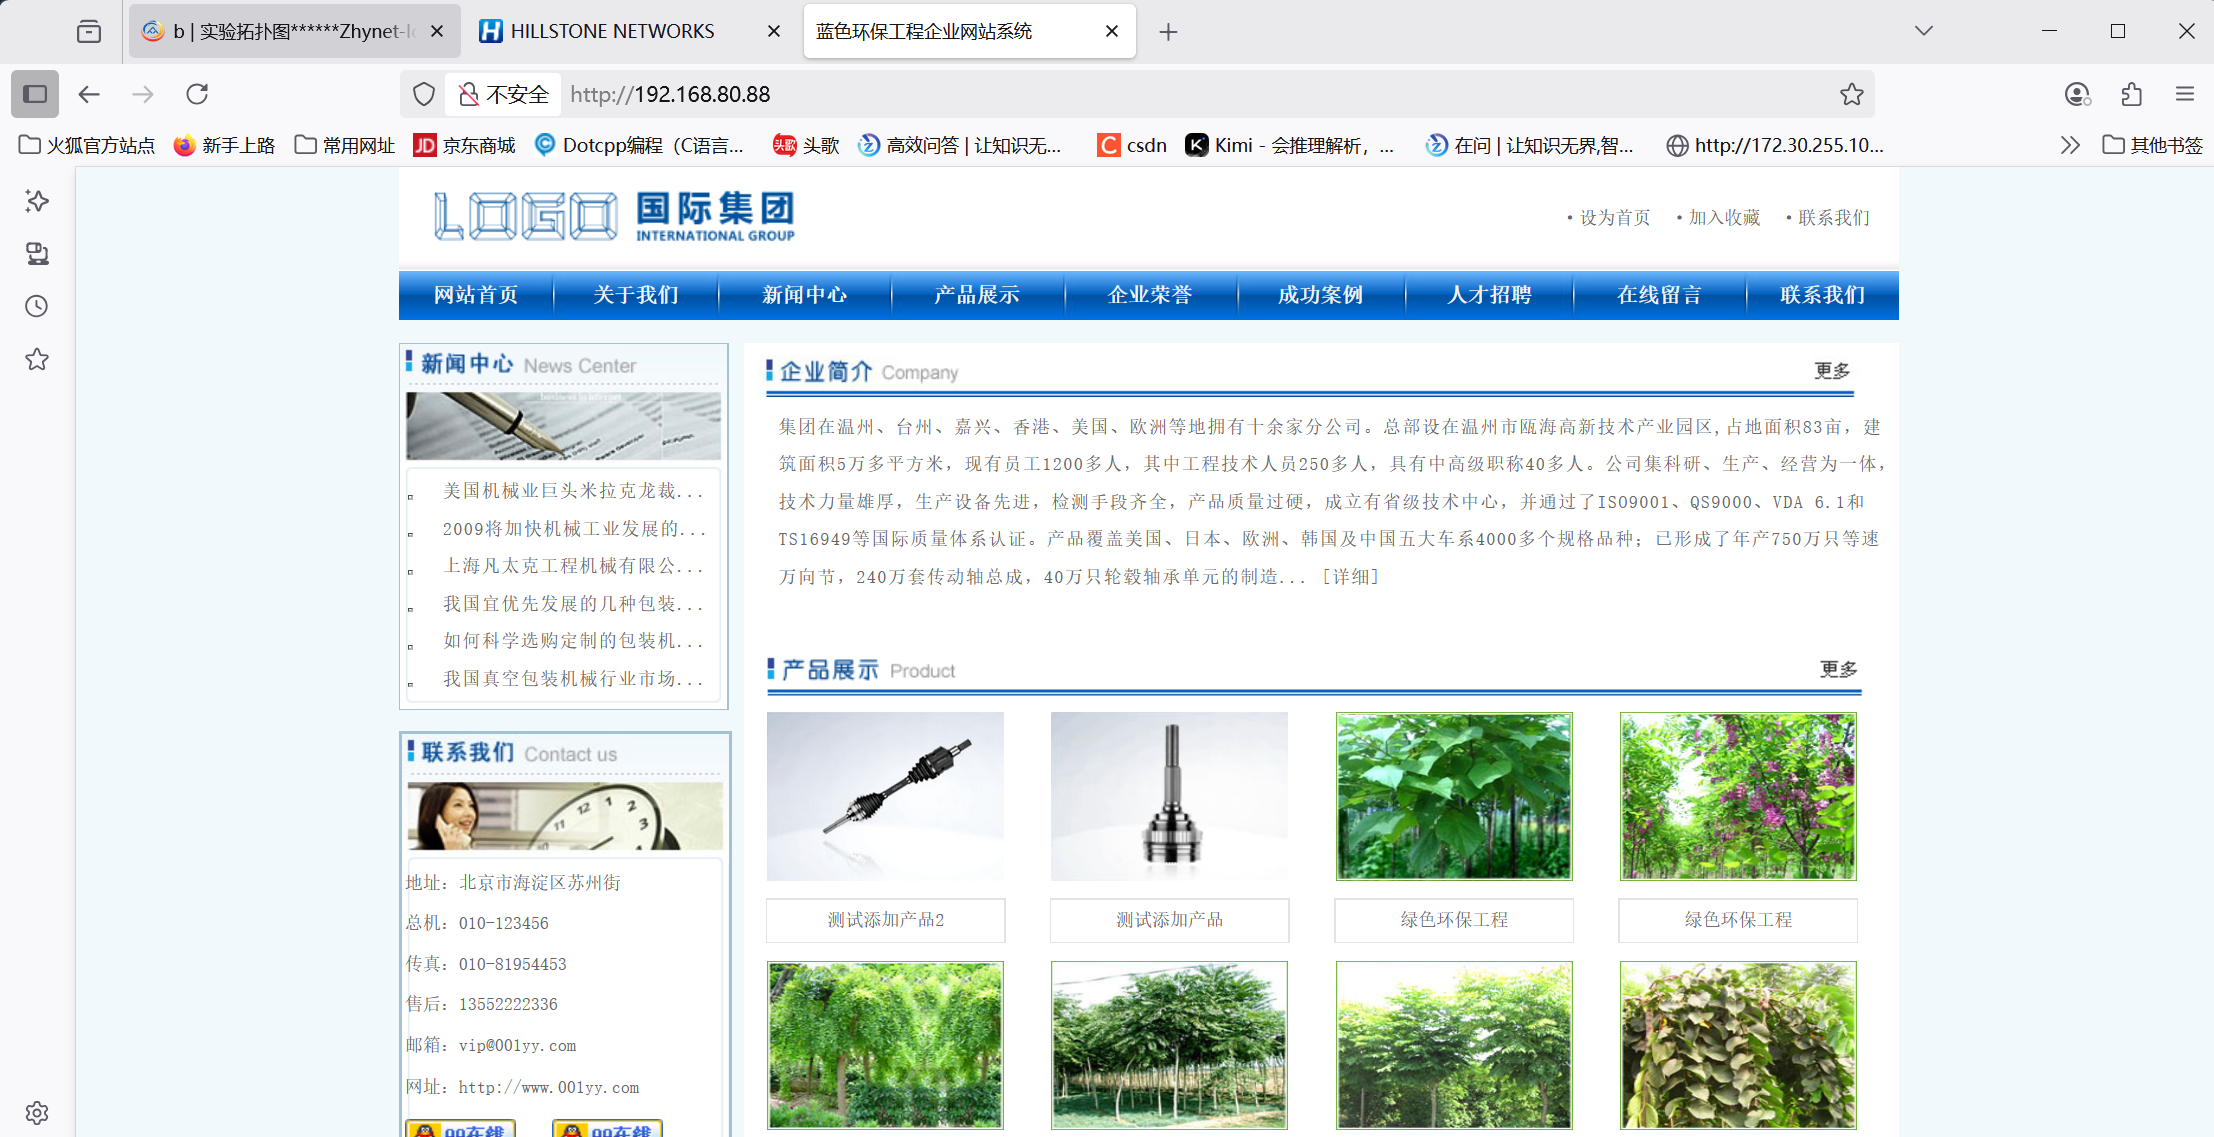The image size is (2214, 1137).
Task: Open a new tab with plus button
Action: (x=1168, y=32)
